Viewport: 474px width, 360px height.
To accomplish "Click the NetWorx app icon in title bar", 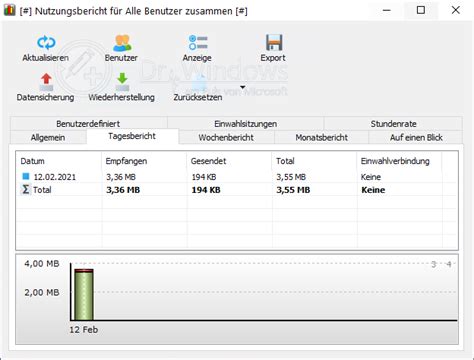I will pyautogui.click(x=9, y=10).
